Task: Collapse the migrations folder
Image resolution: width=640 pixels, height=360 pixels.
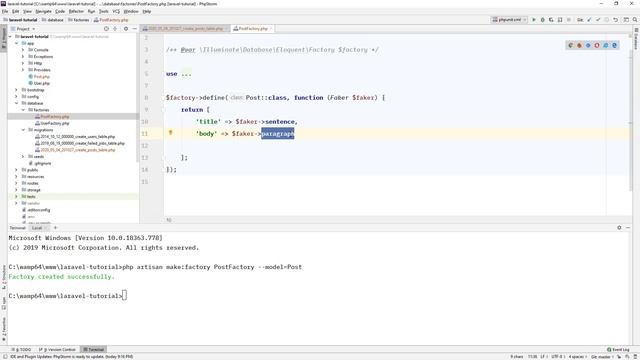Action: [23, 130]
